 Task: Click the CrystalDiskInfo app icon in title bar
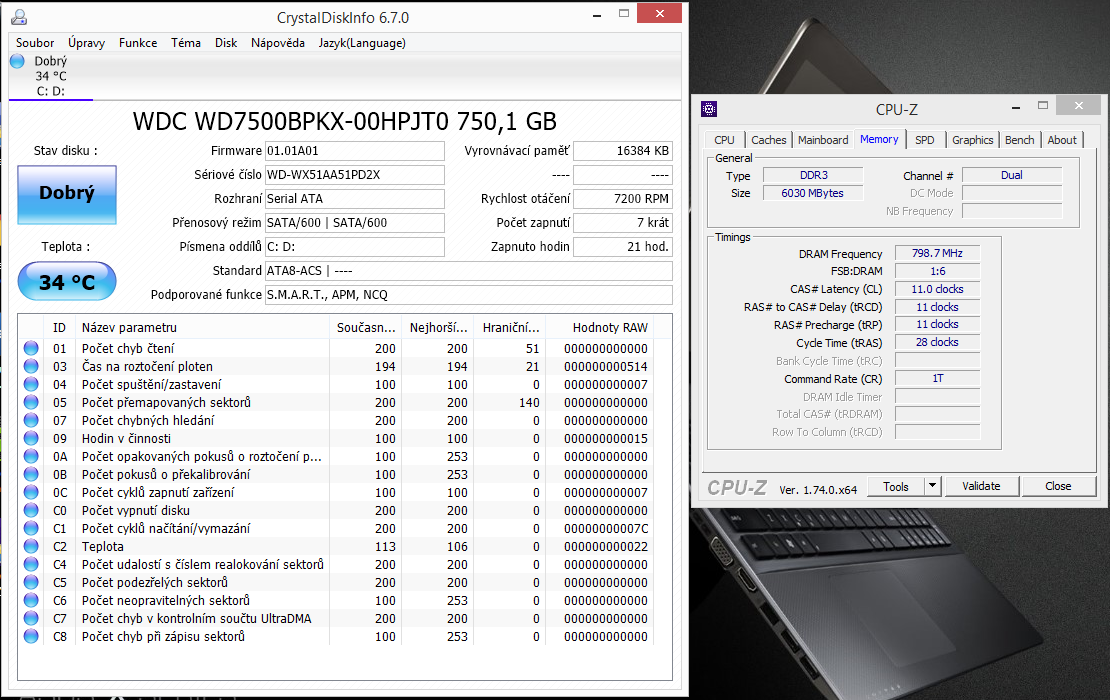tap(18, 18)
